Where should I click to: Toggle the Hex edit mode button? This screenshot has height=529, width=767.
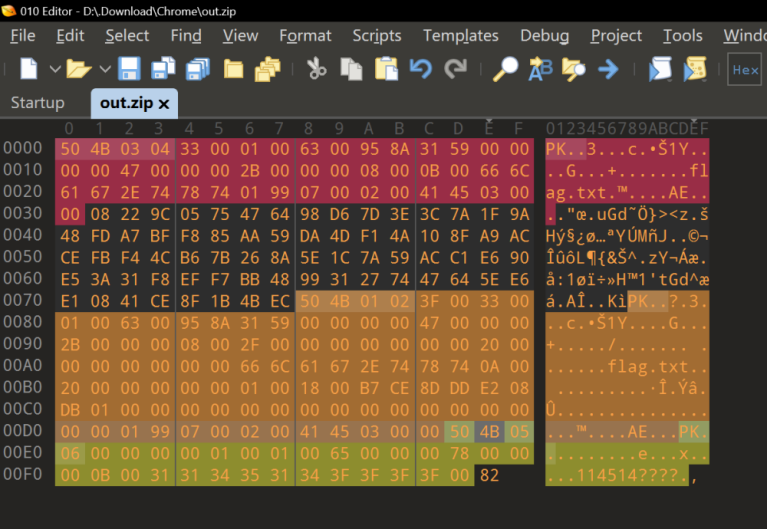pyautogui.click(x=745, y=70)
